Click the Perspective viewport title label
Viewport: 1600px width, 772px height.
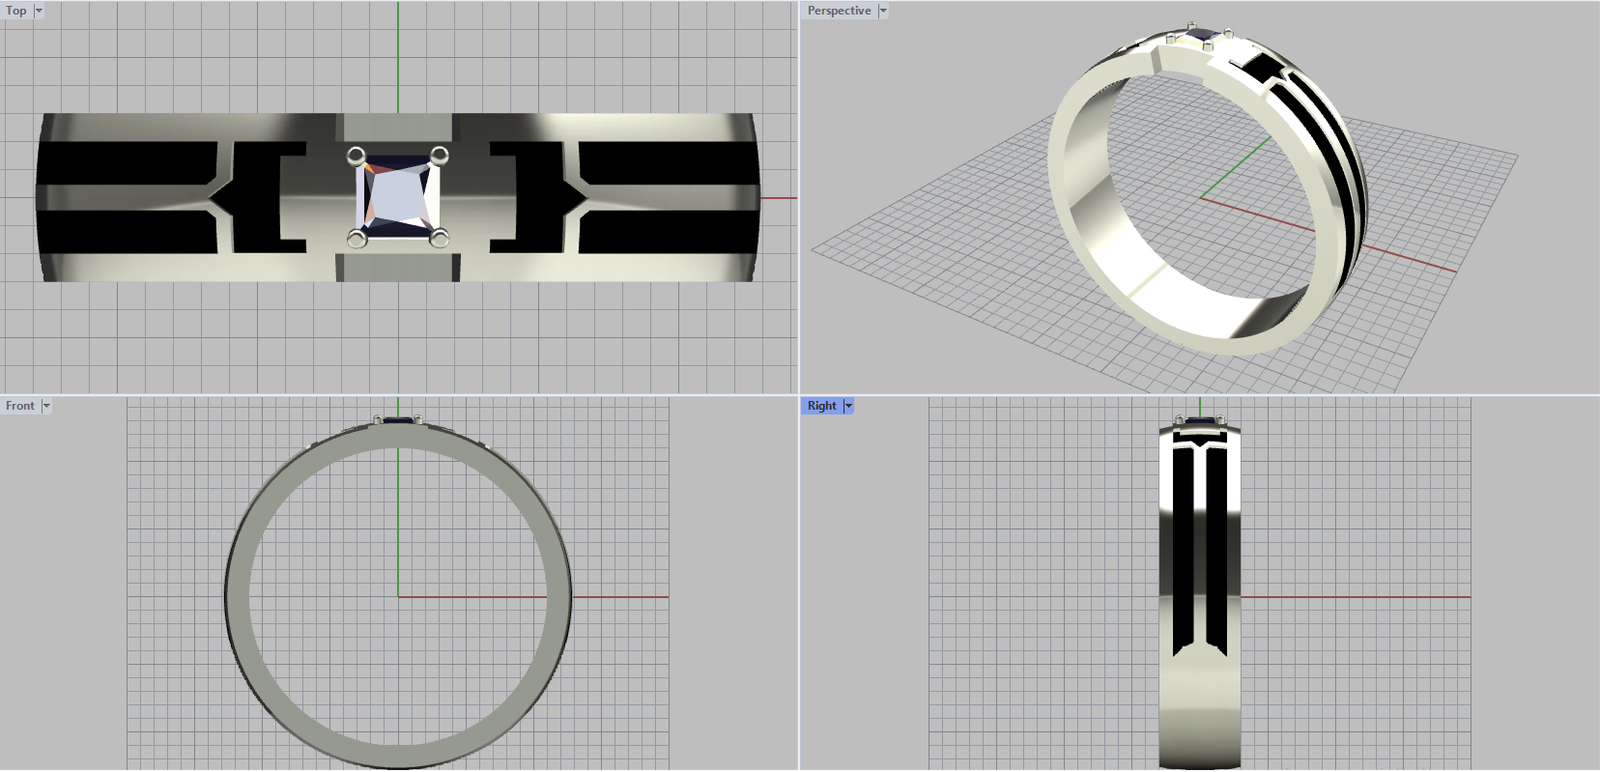839,11
